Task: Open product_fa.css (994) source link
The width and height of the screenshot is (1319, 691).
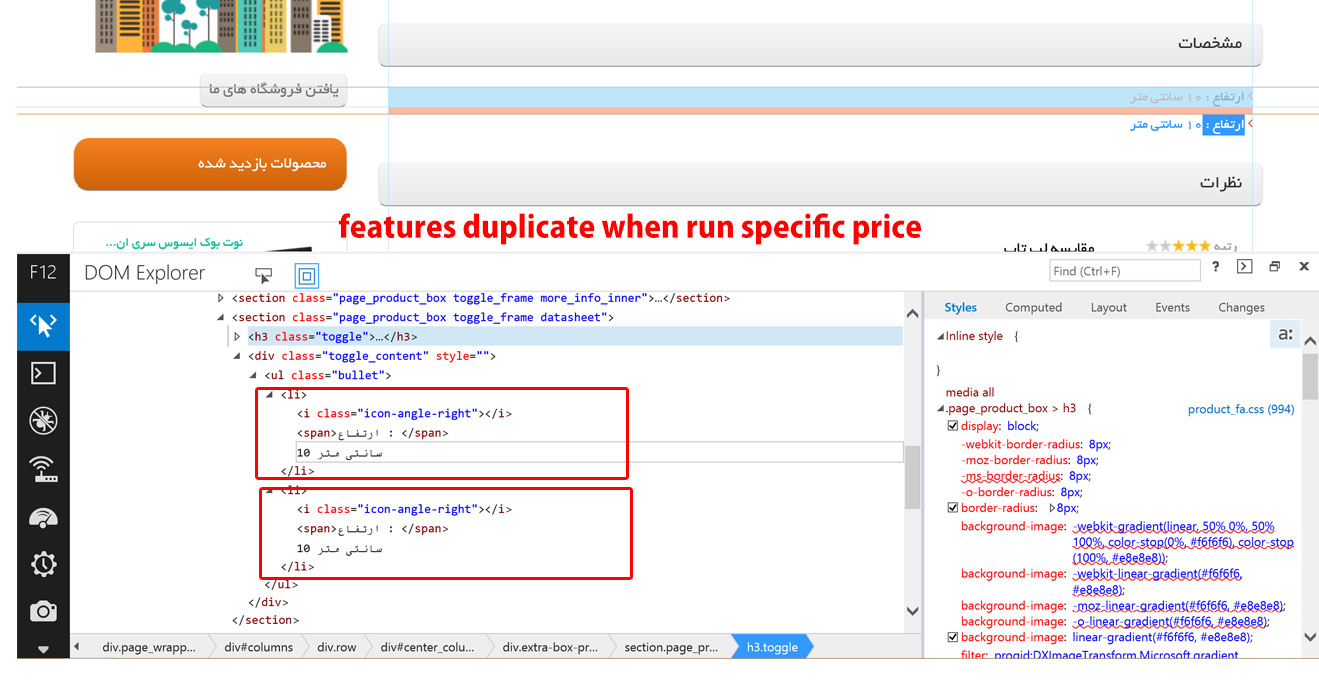Action: 1240,409
